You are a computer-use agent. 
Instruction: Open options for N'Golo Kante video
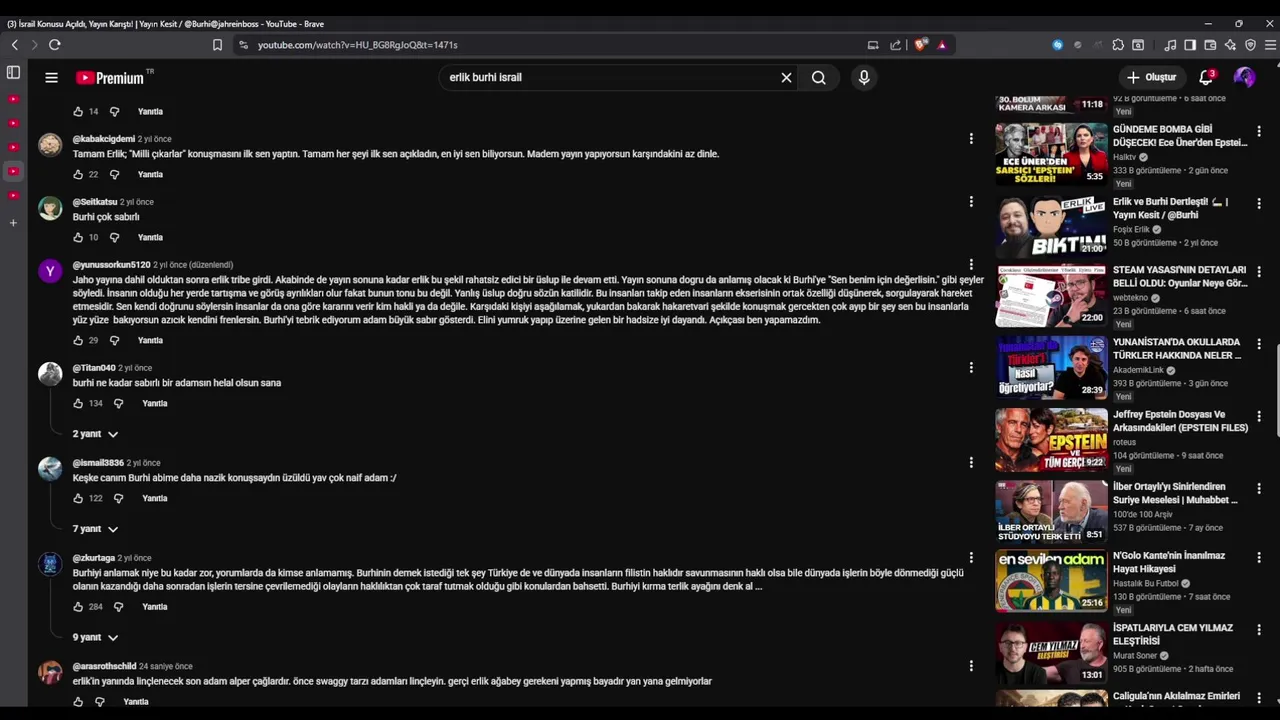(x=1258, y=558)
